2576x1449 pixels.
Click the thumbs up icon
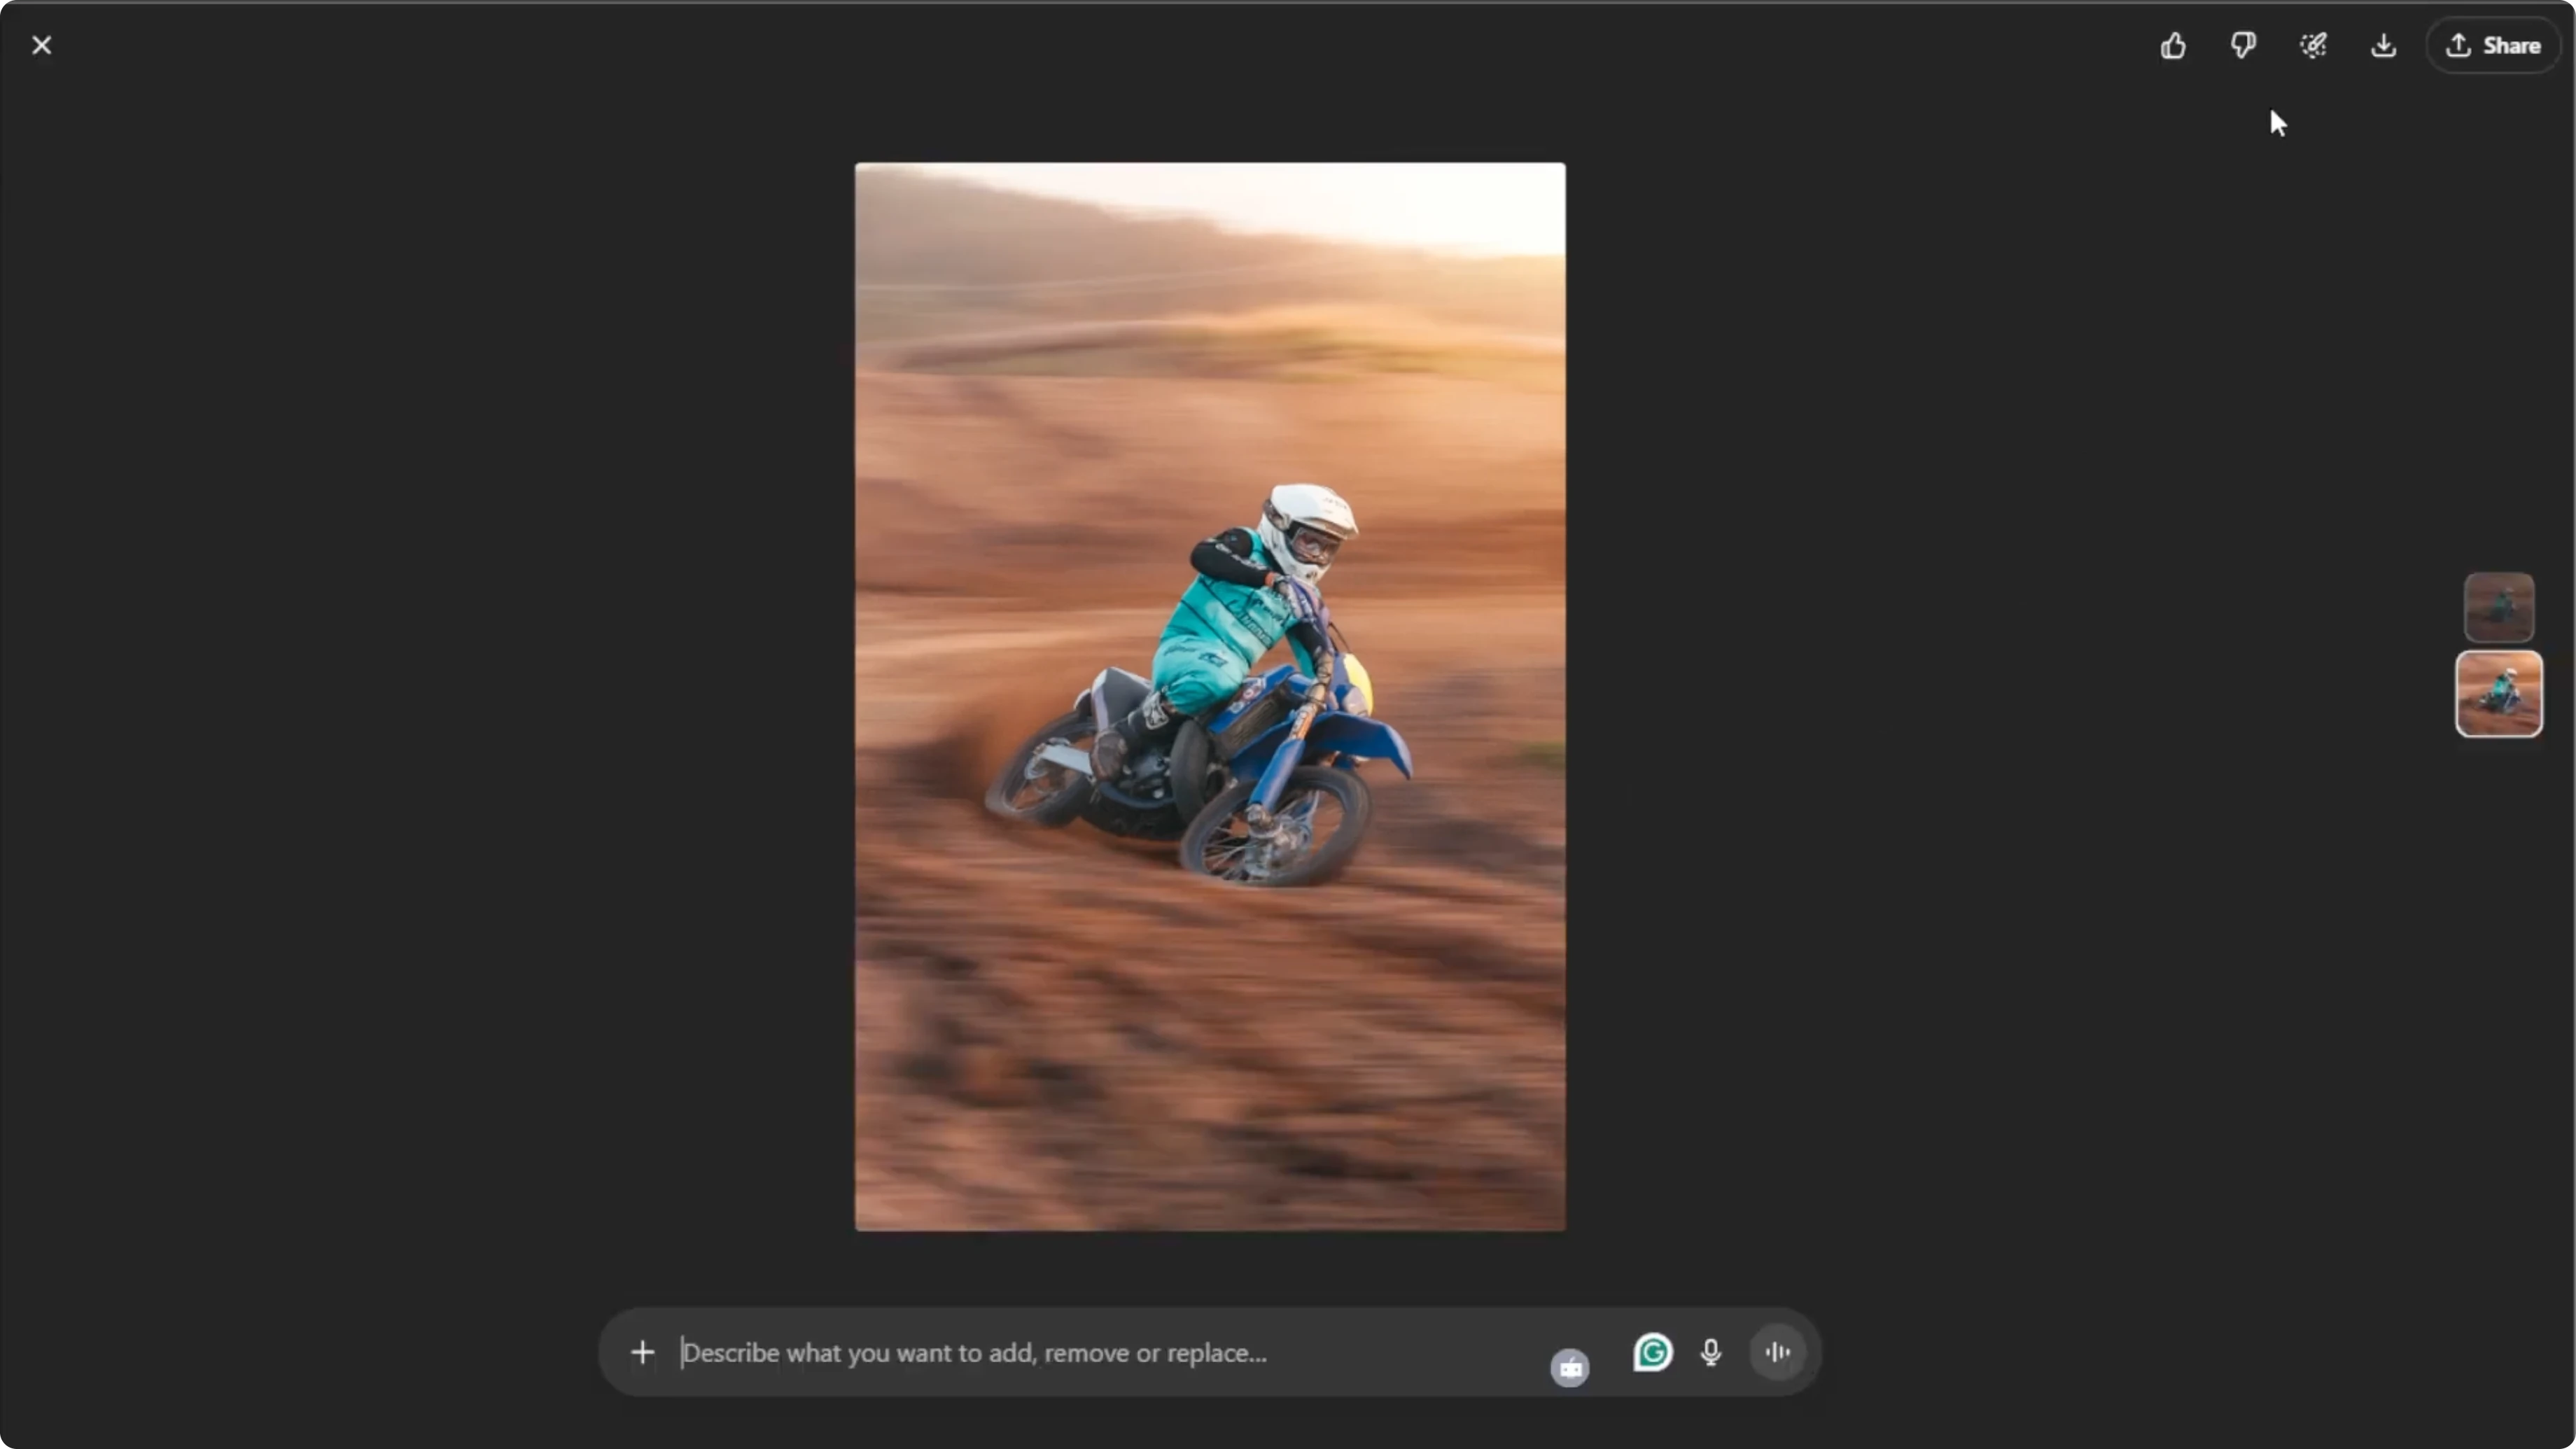pos(2172,45)
